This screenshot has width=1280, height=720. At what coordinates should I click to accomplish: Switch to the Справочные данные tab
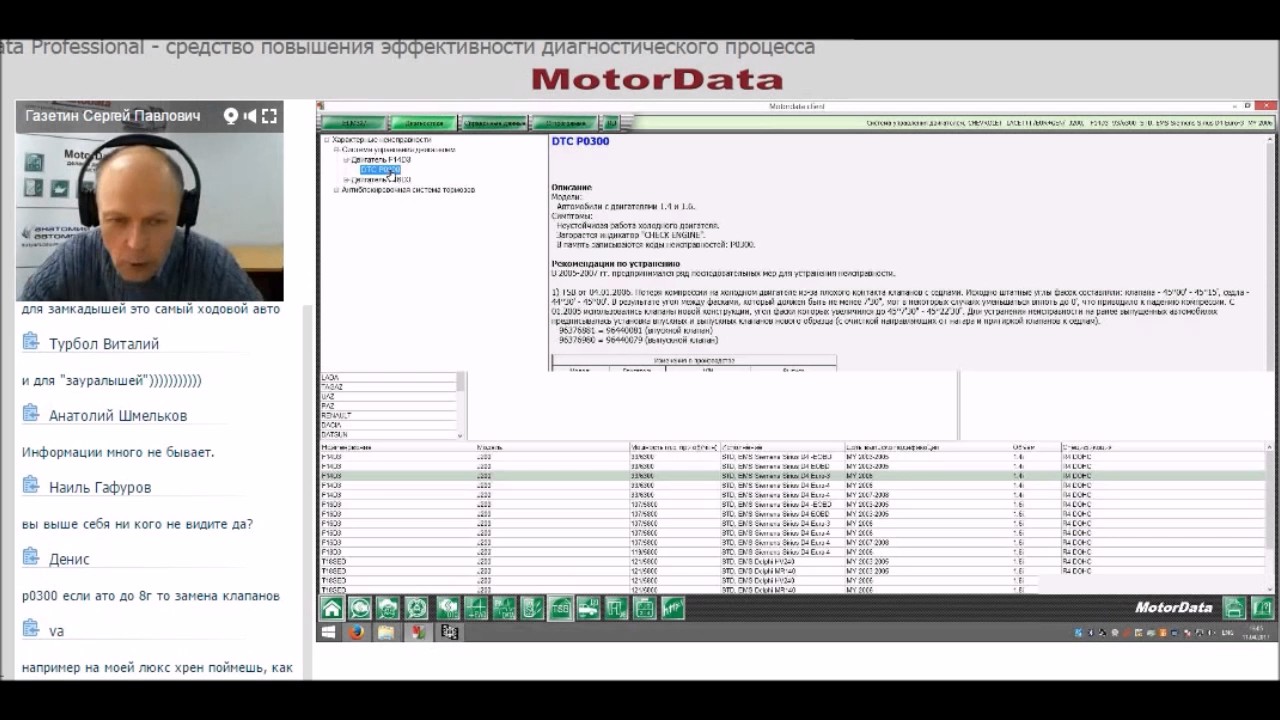(494, 123)
